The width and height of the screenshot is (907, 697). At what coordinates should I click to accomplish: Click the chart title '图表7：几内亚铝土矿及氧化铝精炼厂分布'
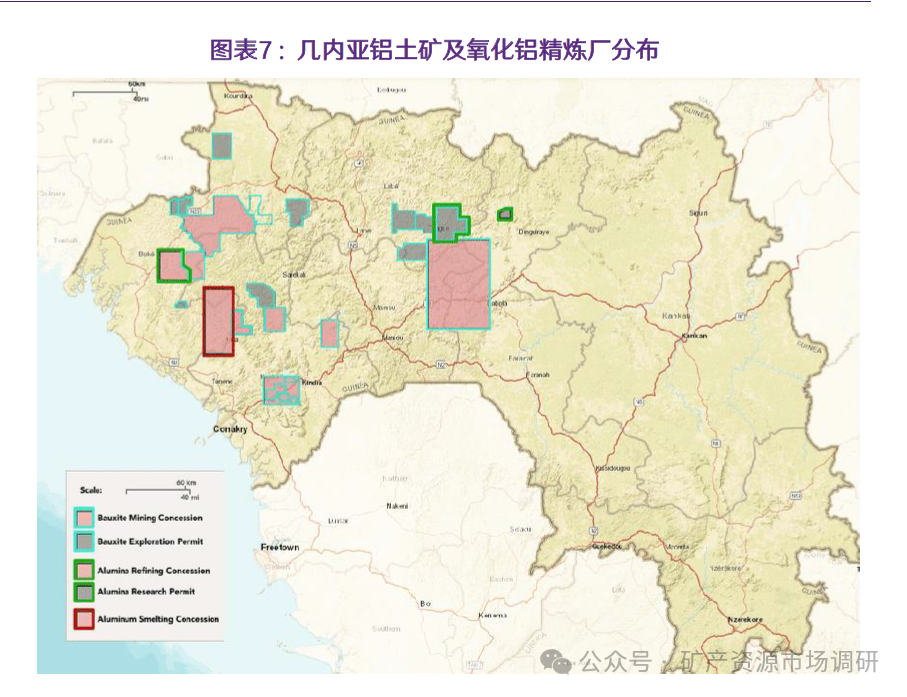pyautogui.click(x=434, y=50)
